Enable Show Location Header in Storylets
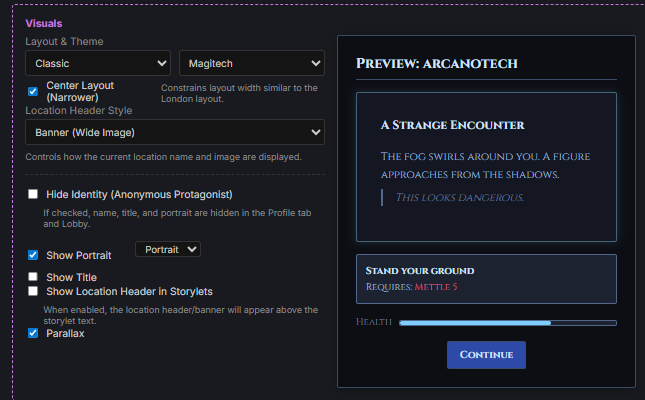Image resolution: width=645 pixels, height=400 pixels. [33, 291]
